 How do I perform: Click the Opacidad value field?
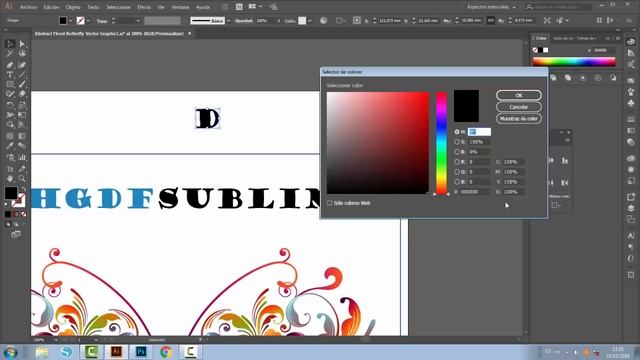pos(266,20)
